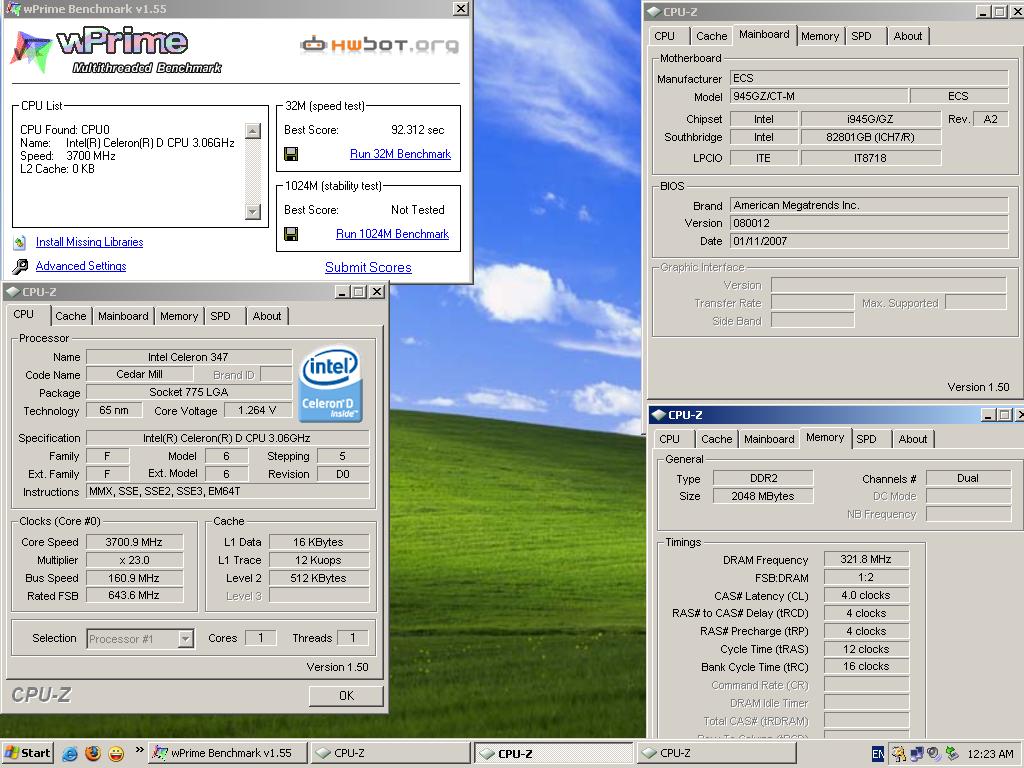Click the CAS# Latency 4.0 clocks field
Image resolution: width=1024 pixels, height=768 pixels.
pyautogui.click(x=866, y=596)
